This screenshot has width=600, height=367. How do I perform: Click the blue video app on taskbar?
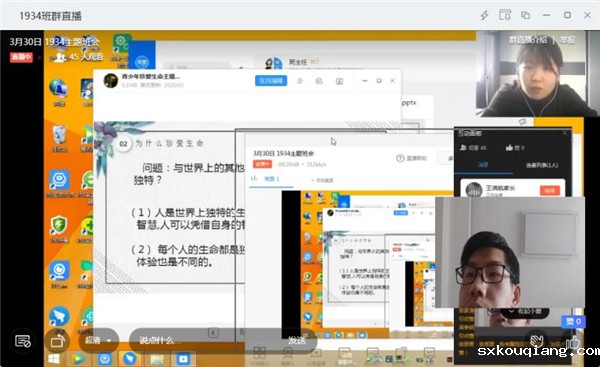pyautogui.click(x=183, y=359)
